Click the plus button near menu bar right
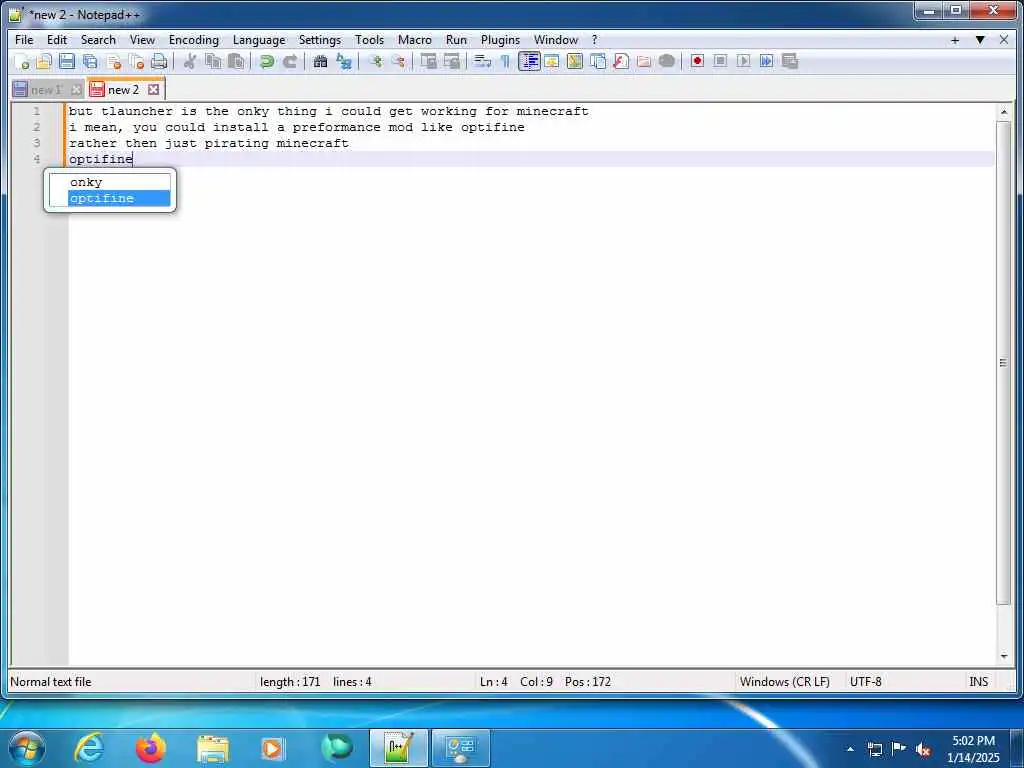Screen dimensions: 1024x768 (x=955, y=40)
